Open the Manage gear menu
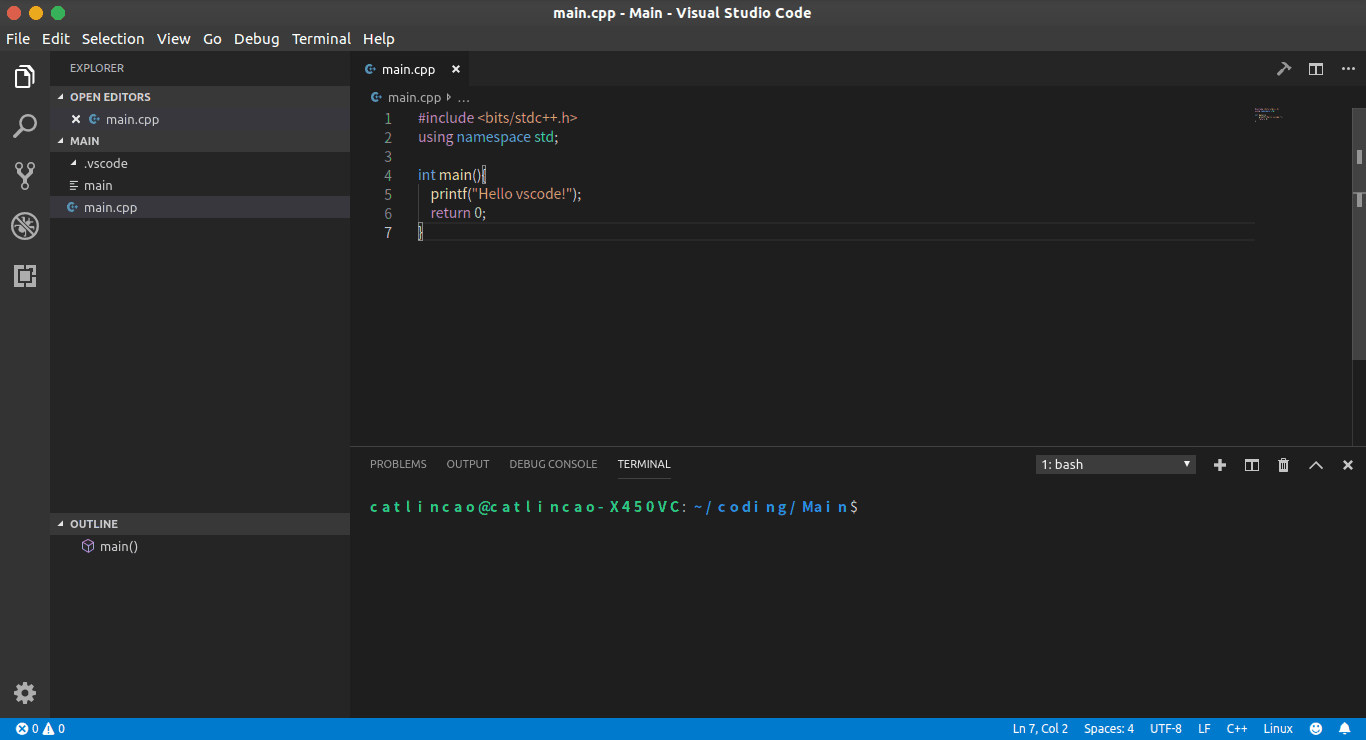The width and height of the screenshot is (1366, 740). 24,692
